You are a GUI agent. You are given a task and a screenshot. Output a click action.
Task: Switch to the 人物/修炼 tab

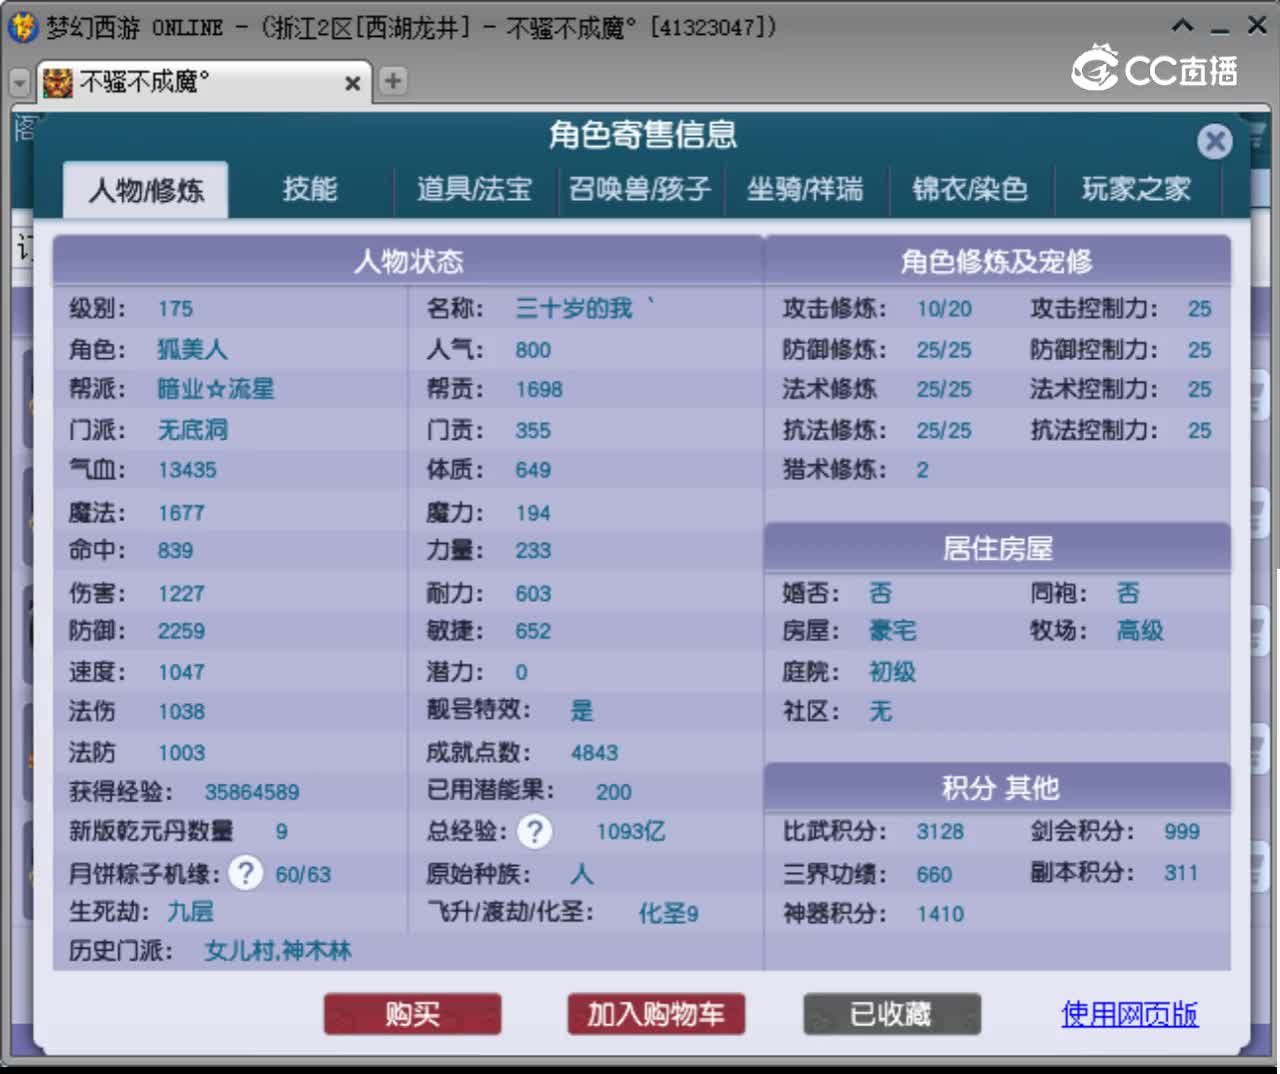146,189
